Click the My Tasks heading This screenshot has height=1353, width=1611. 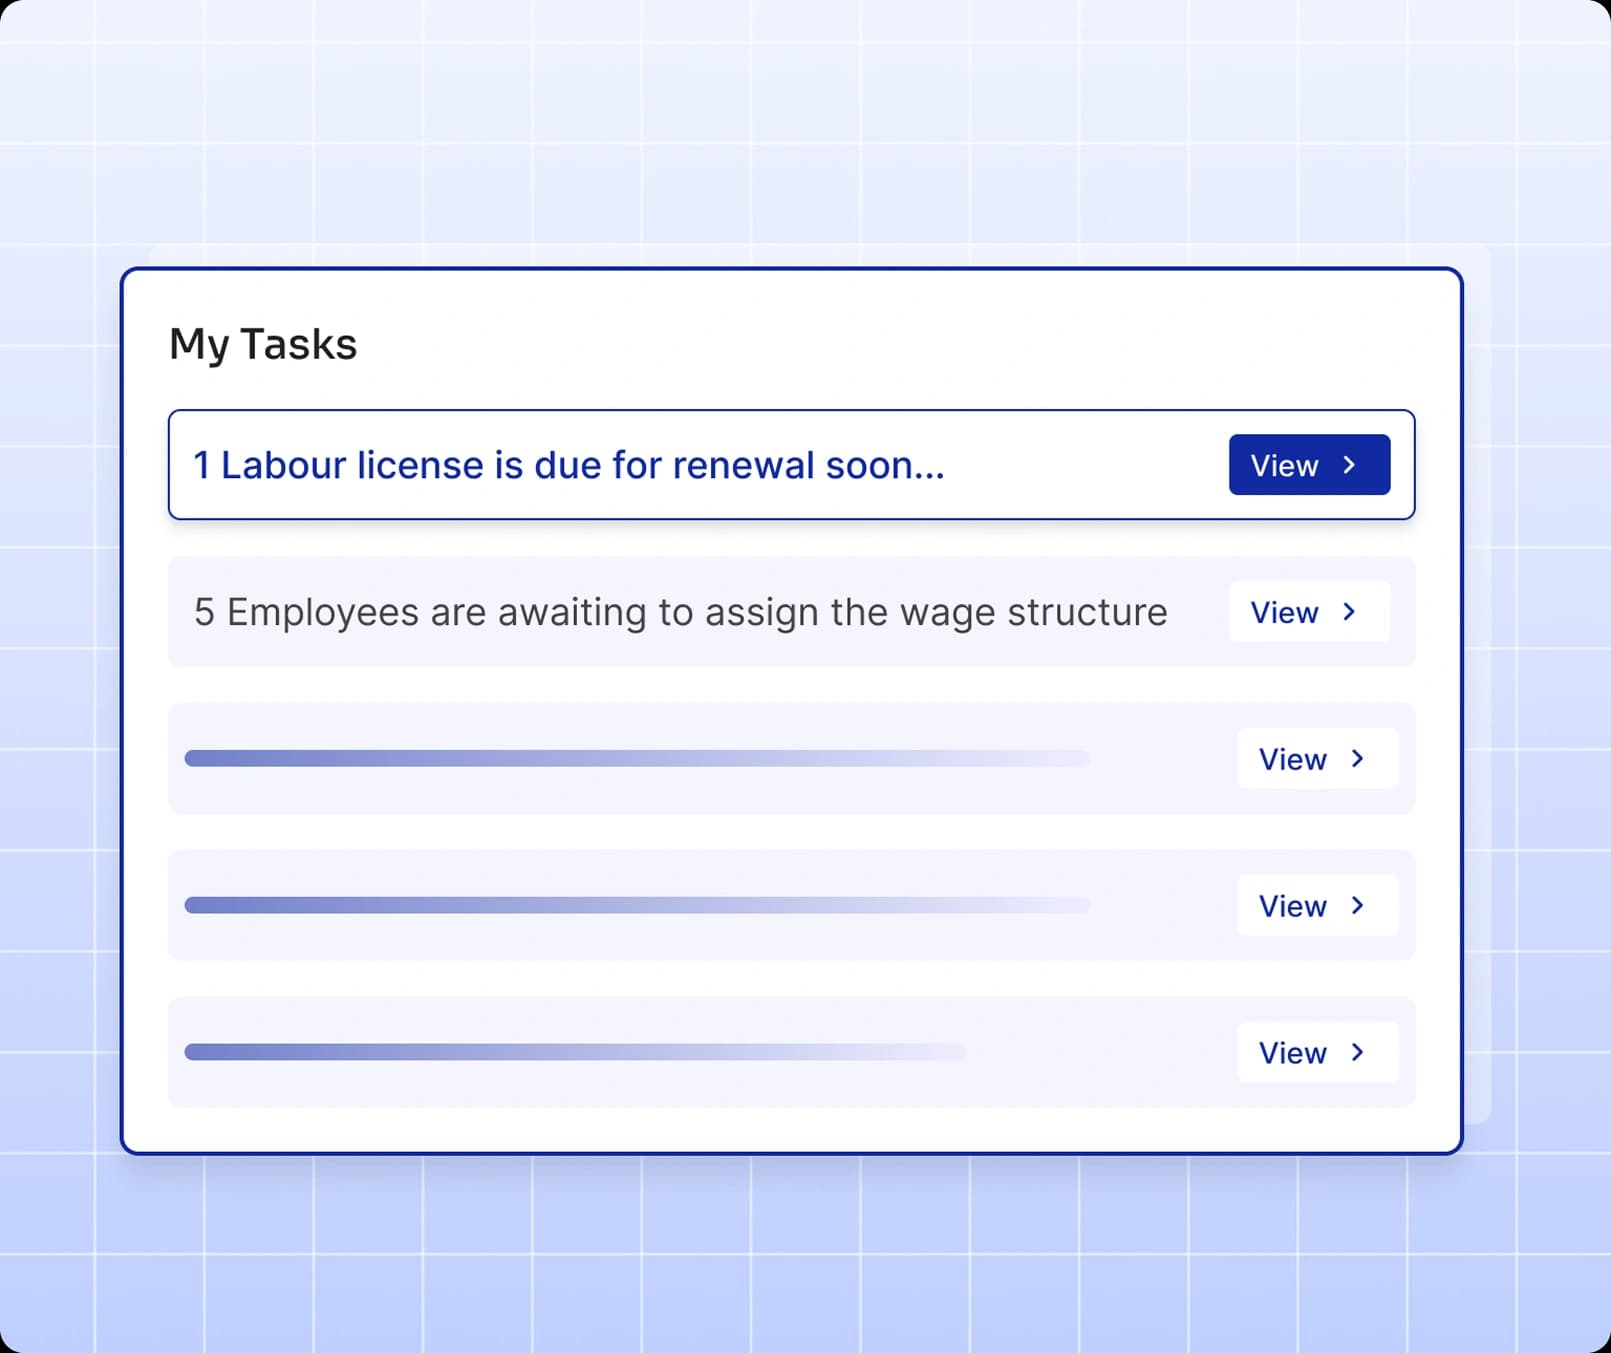tap(263, 344)
